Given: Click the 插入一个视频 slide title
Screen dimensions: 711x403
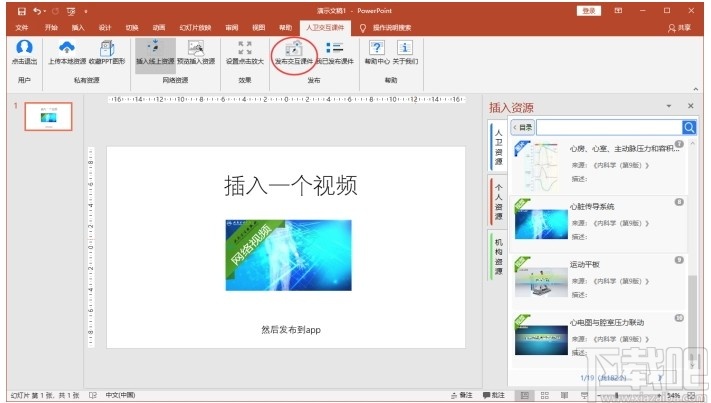Looking at the screenshot, I should tap(291, 185).
